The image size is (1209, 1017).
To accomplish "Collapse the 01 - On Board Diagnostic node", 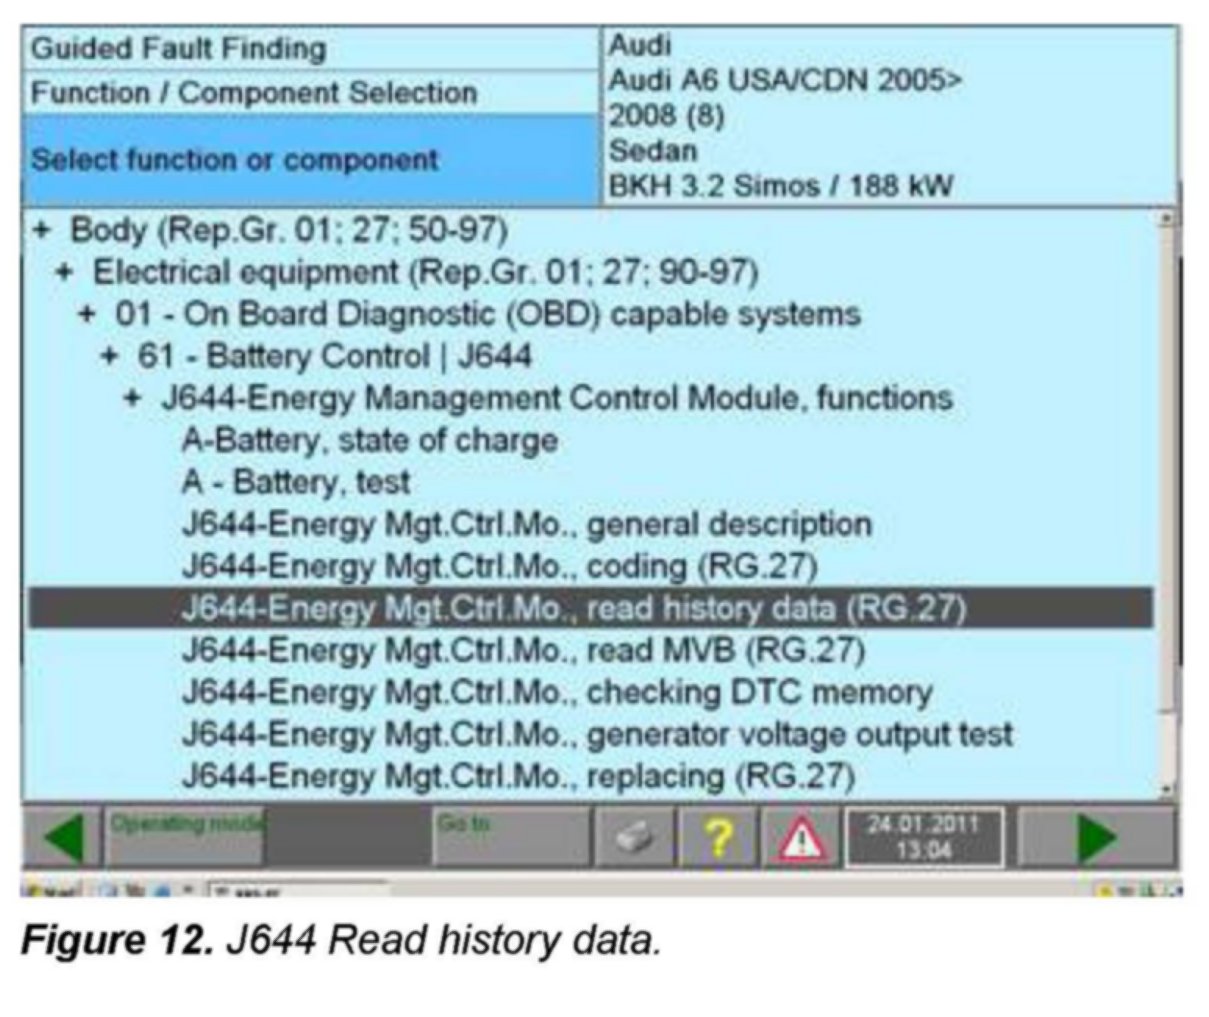I will click(87, 314).
